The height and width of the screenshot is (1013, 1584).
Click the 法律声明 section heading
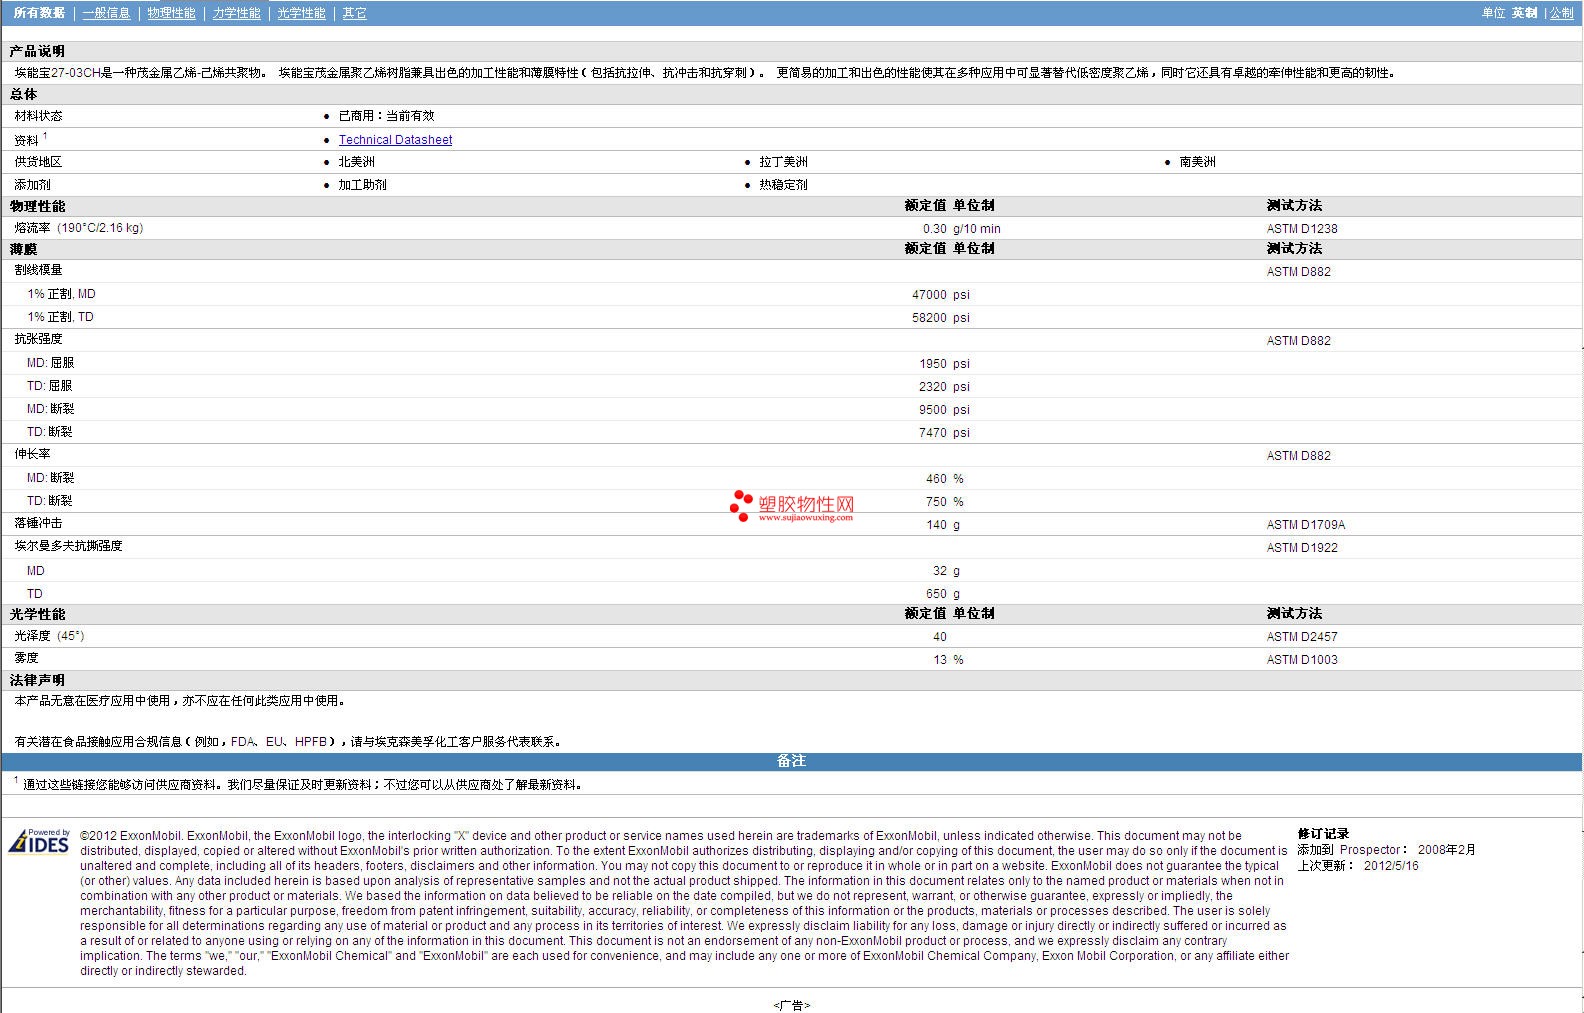point(37,680)
